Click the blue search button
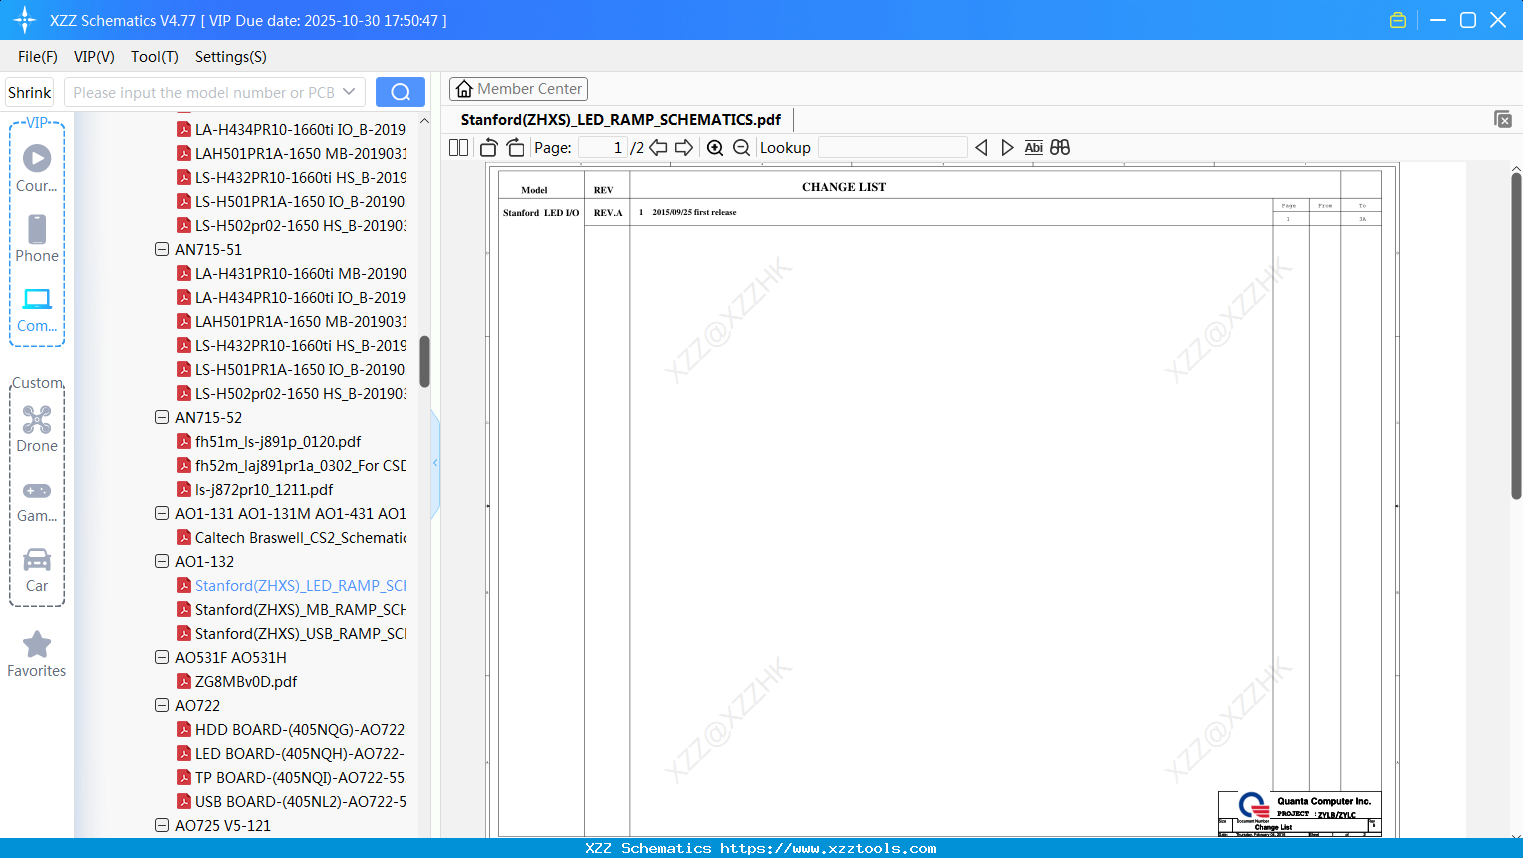 [x=400, y=92]
